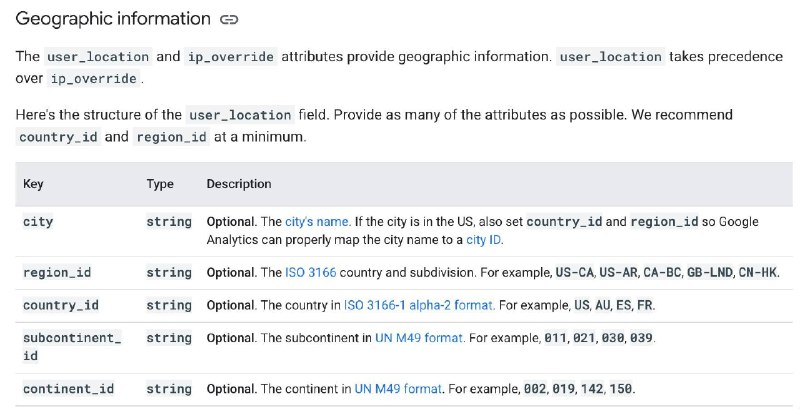Click the region_id key in table
The height and width of the screenshot is (409, 800).
[x=57, y=272]
